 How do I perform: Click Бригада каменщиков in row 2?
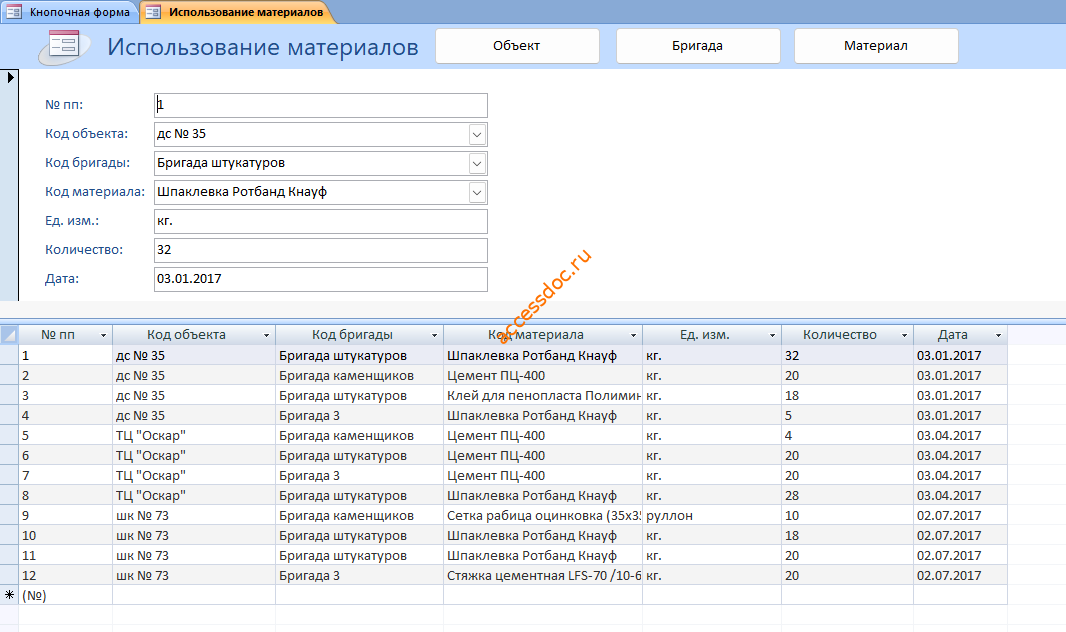pyautogui.click(x=359, y=376)
